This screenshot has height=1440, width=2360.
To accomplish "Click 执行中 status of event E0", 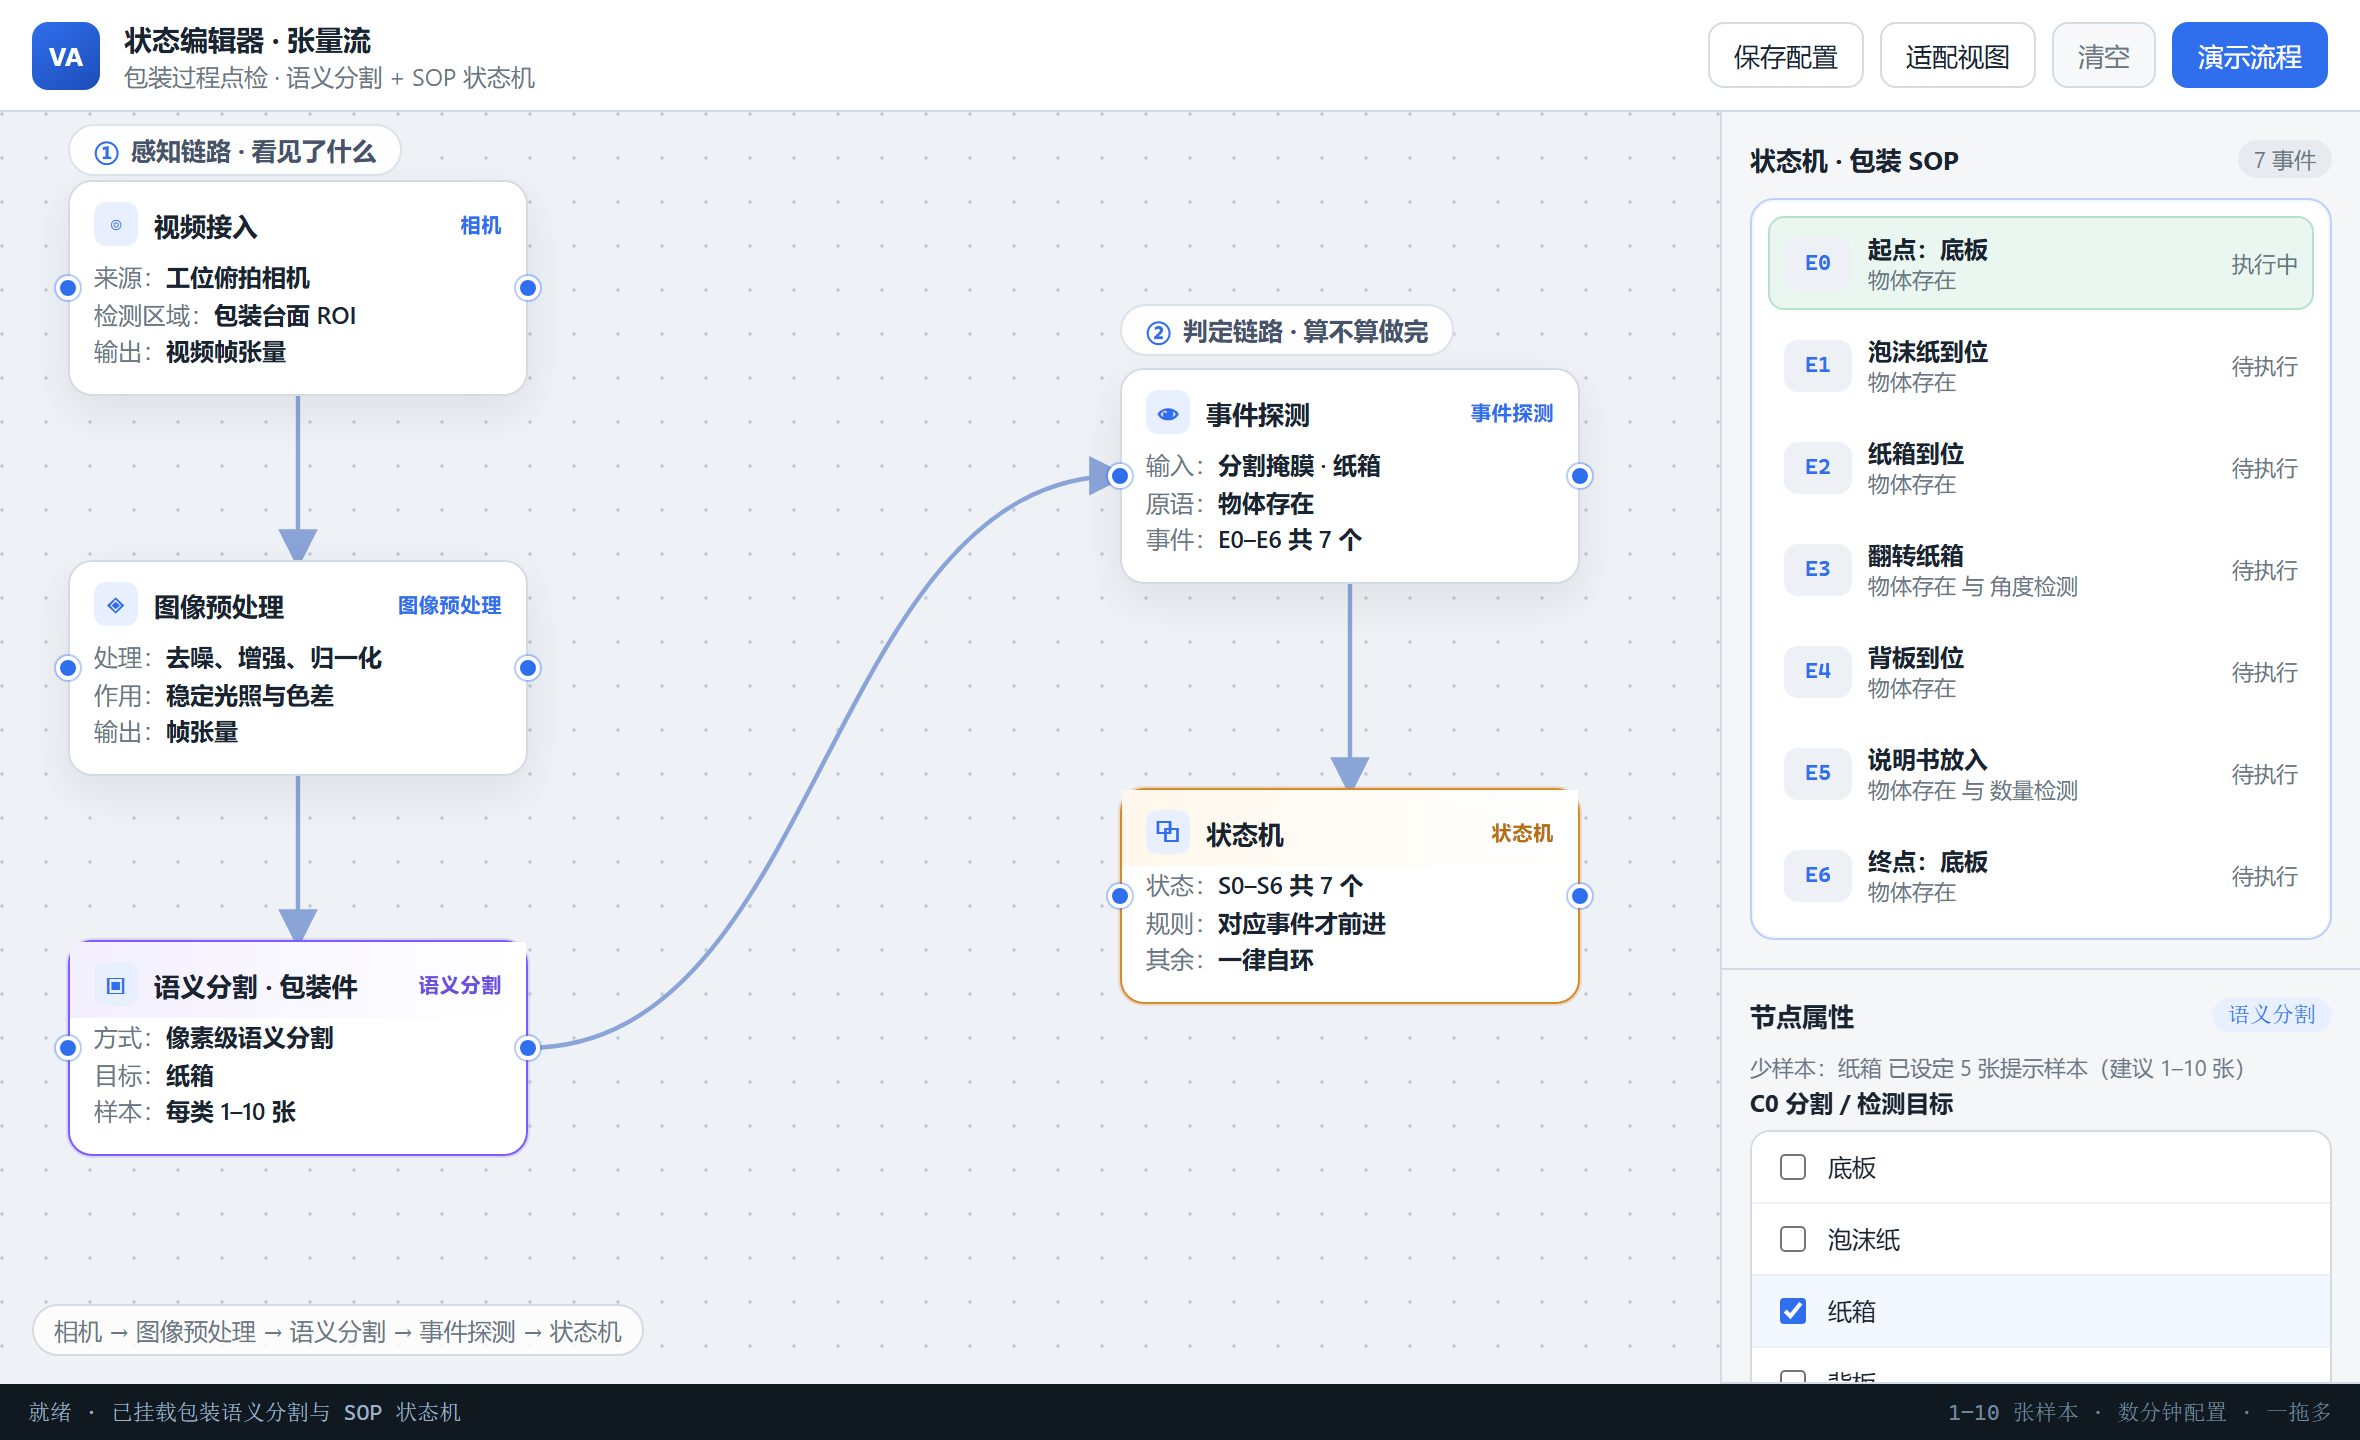I will [x=2264, y=264].
